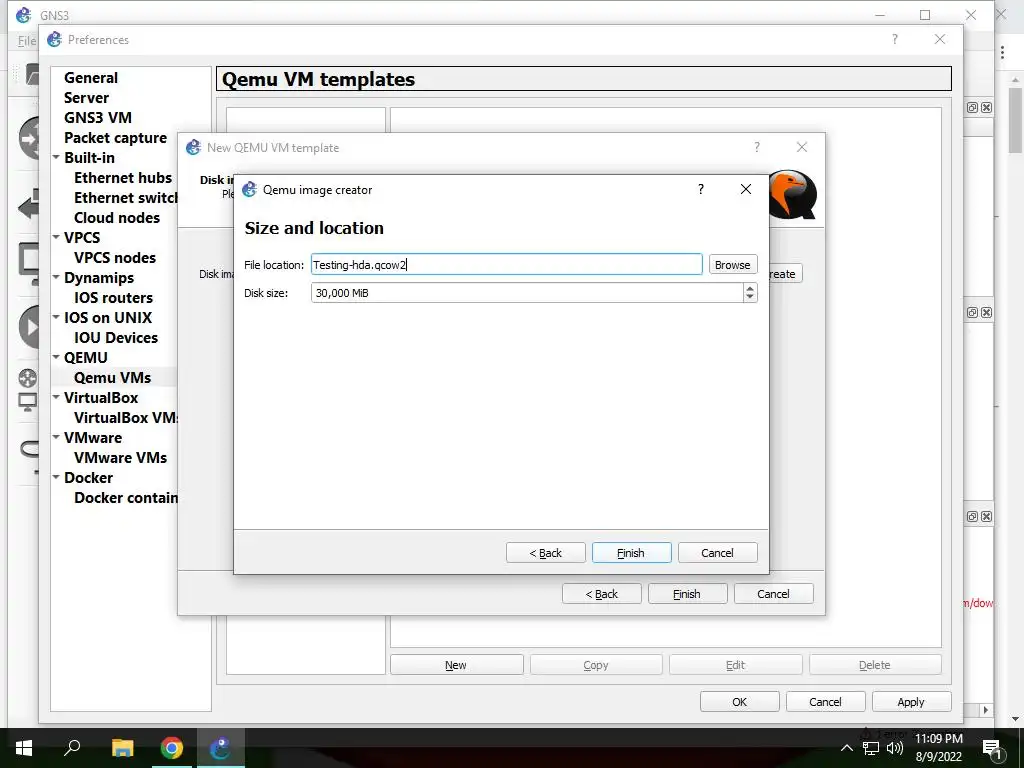Collapse the VMware tree section

pyautogui.click(x=56, y=438)
